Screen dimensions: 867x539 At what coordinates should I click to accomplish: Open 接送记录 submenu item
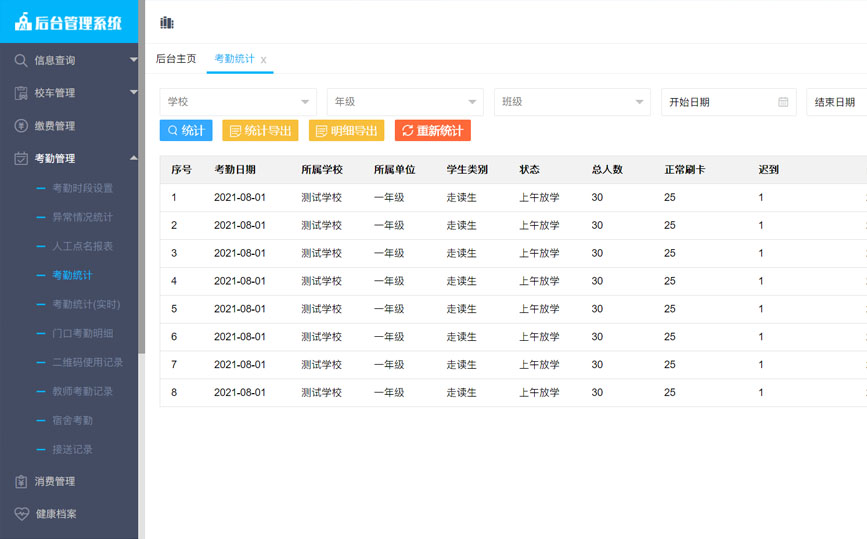pos(72,449)
